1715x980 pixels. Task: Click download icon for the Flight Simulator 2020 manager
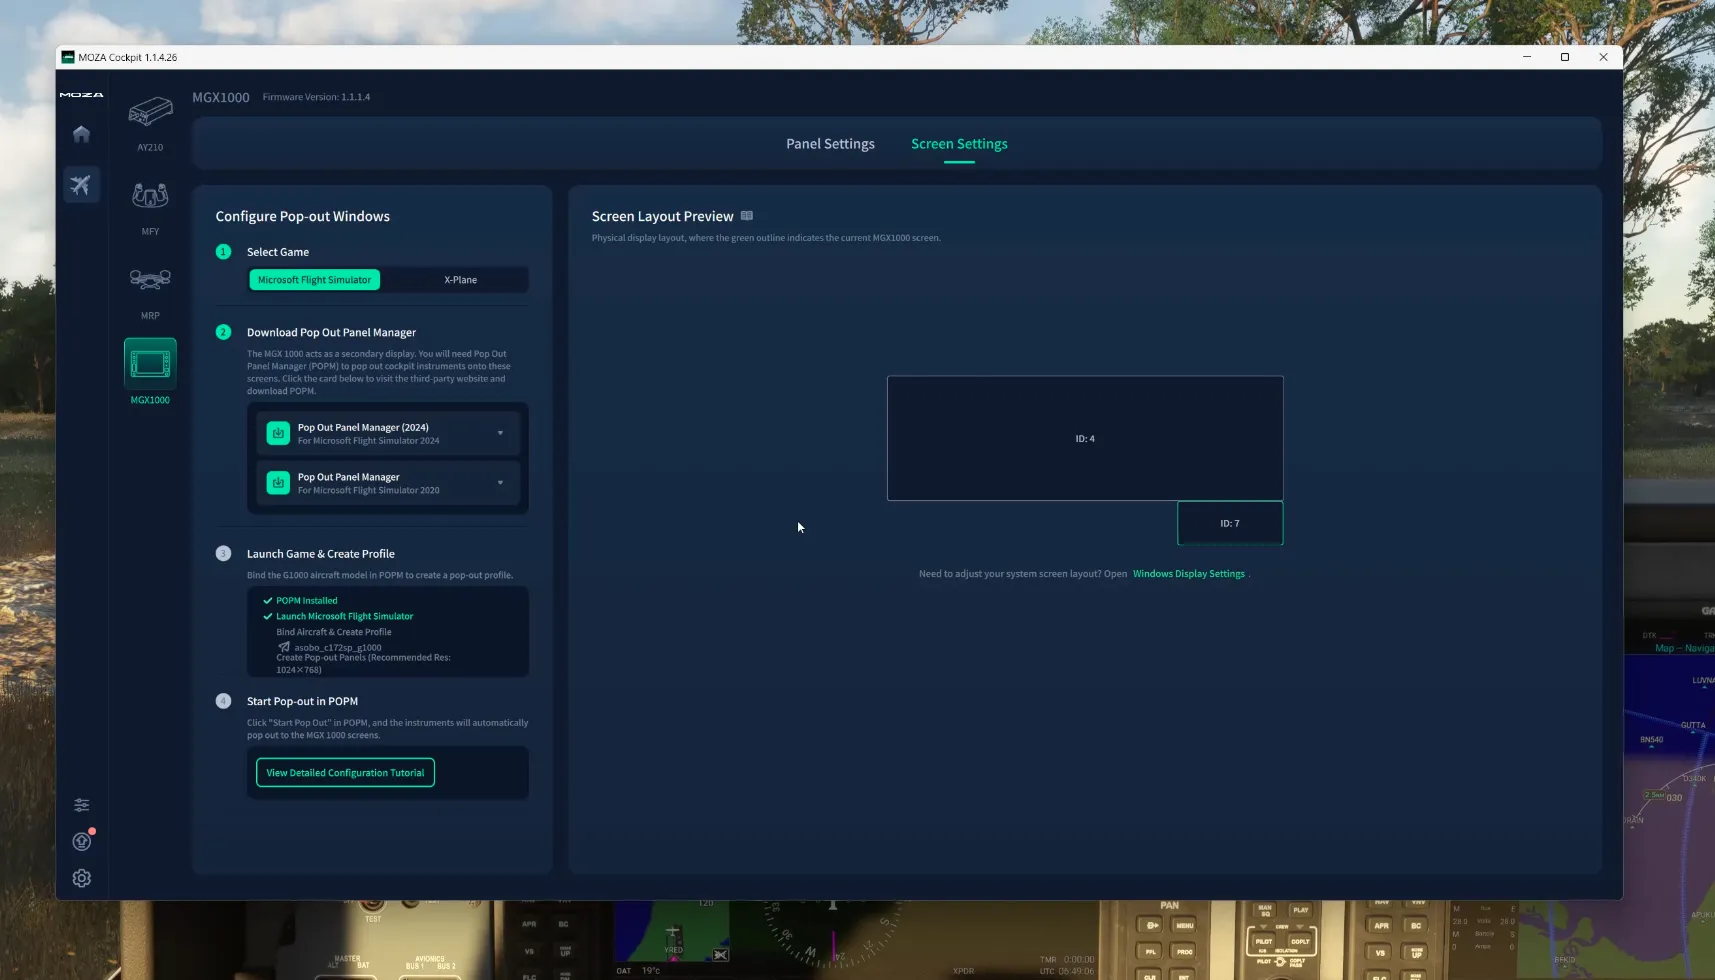[278, 483]
